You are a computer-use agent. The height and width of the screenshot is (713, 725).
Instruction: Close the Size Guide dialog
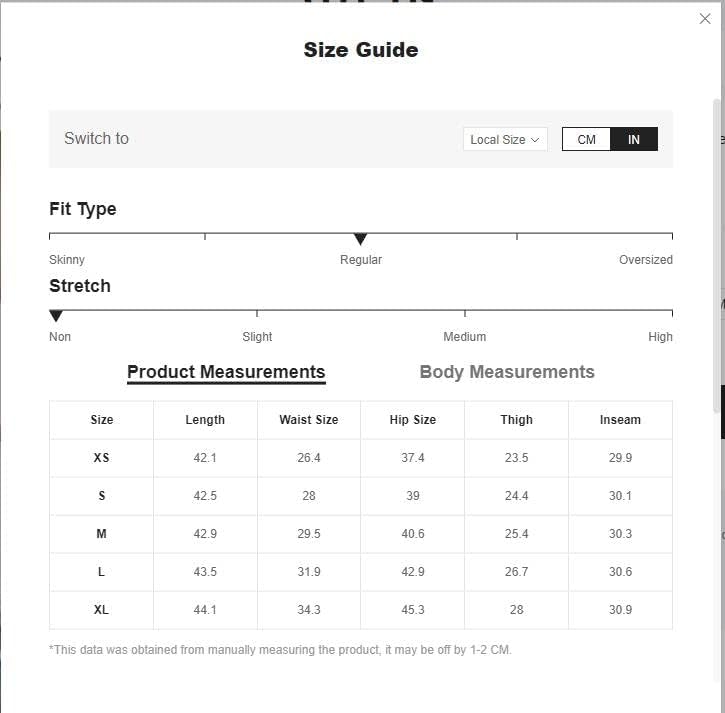tap(705, 19)
